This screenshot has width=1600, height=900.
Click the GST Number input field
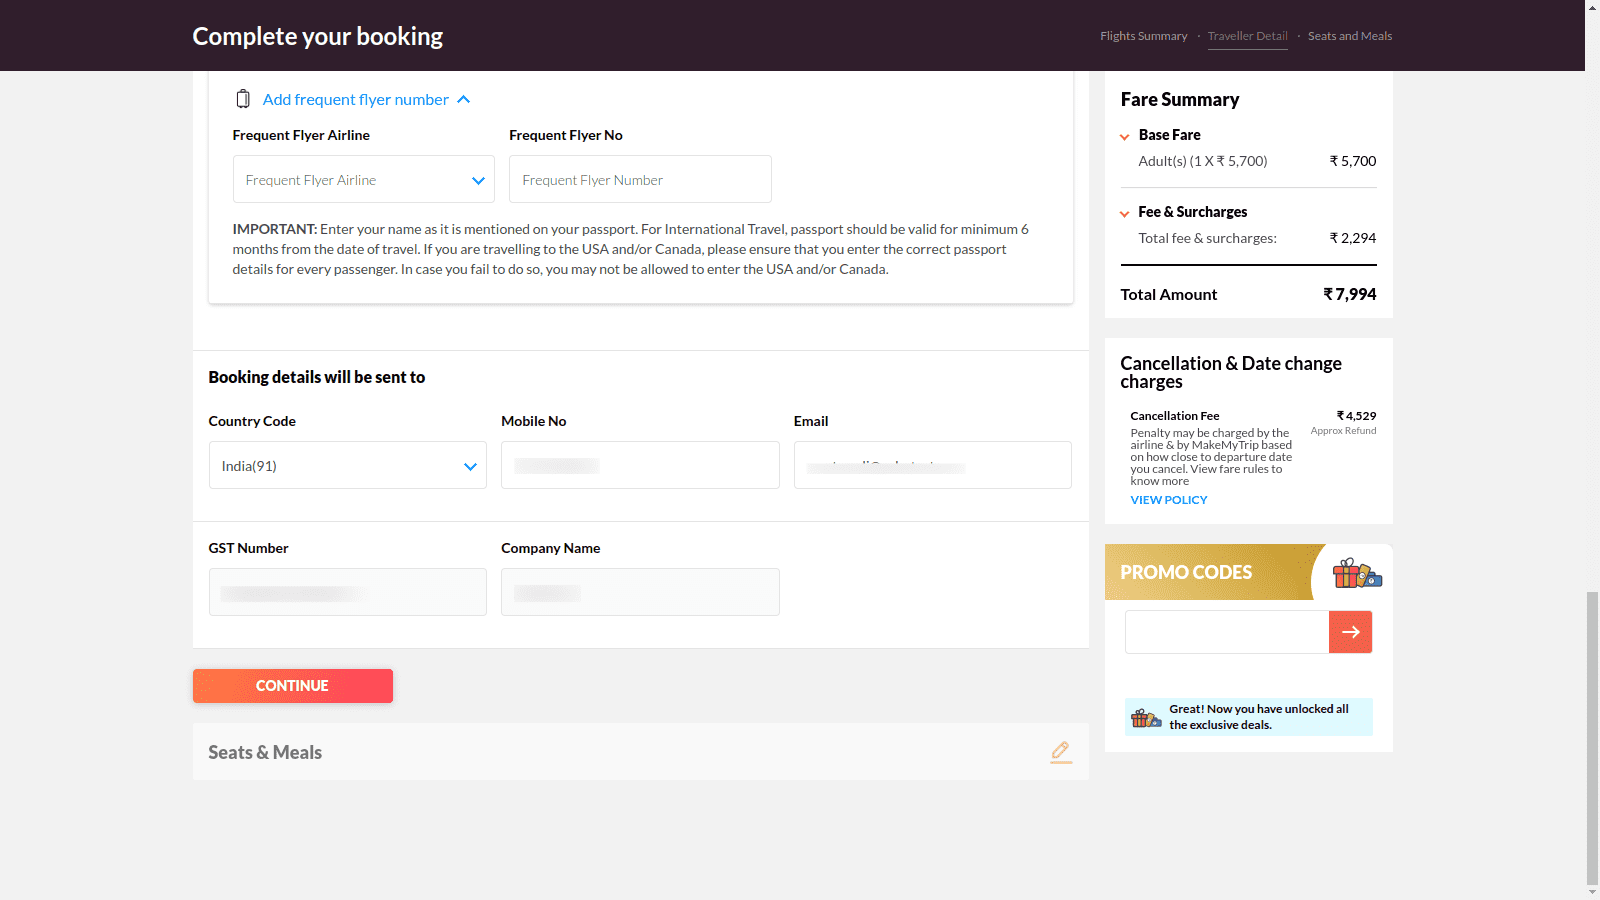click(x=347, y=592)
